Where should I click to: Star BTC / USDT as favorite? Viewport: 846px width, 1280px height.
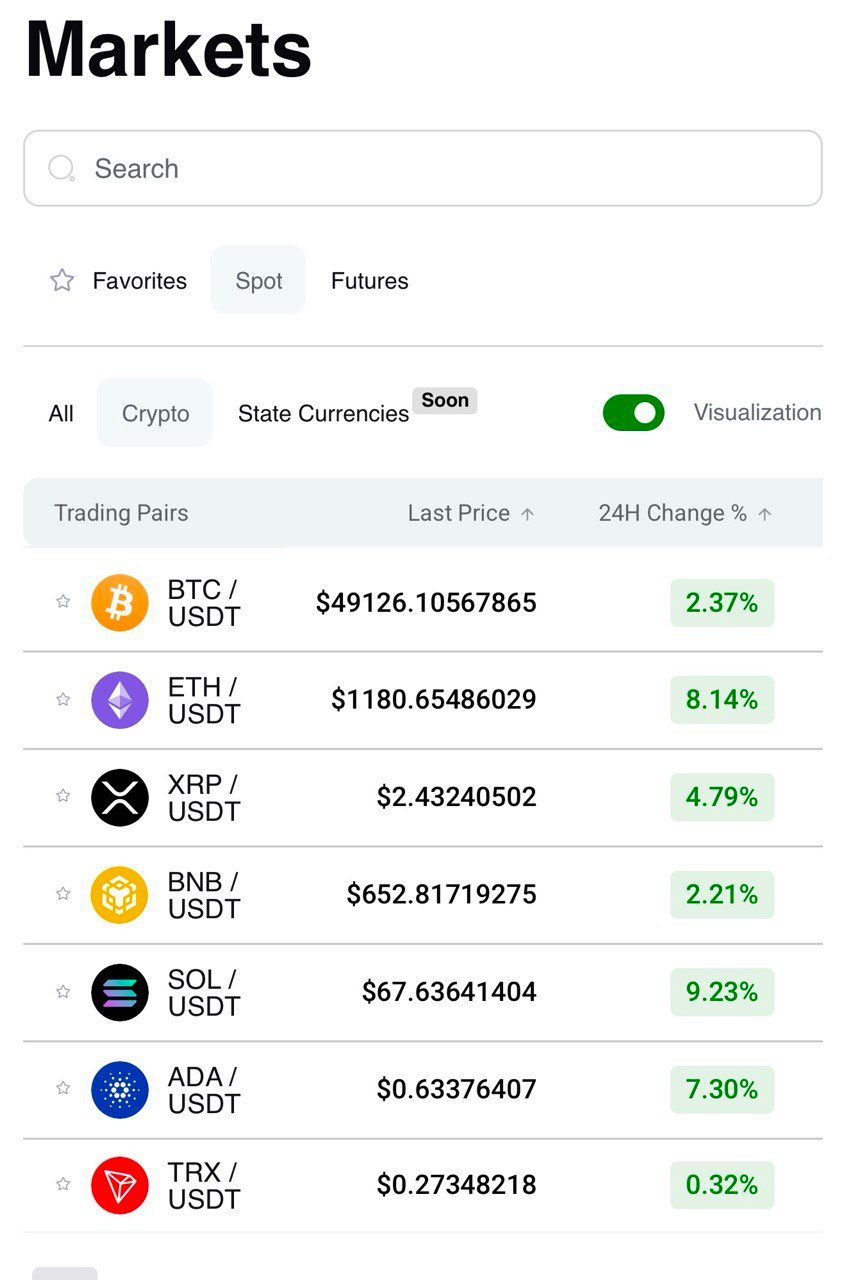[x=63, y=601]
